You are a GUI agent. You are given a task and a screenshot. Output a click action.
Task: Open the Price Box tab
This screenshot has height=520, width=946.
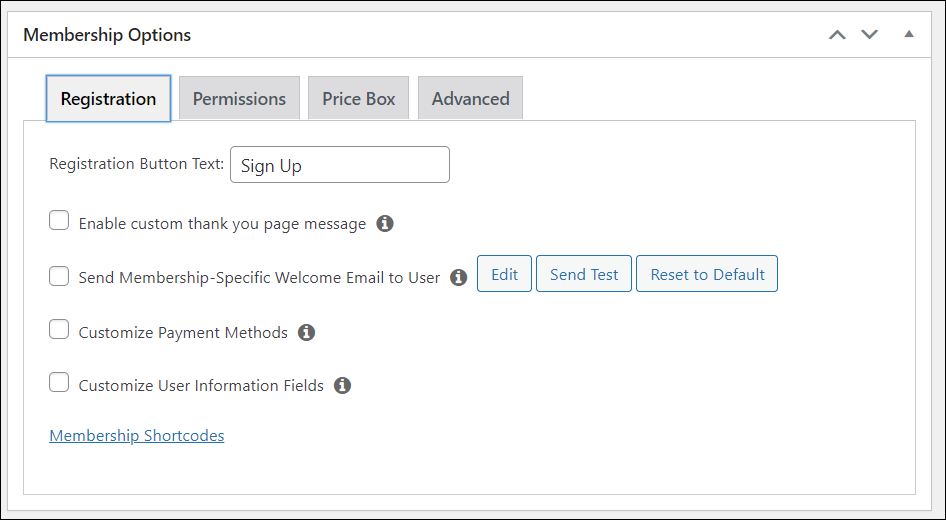pos(358,98)
